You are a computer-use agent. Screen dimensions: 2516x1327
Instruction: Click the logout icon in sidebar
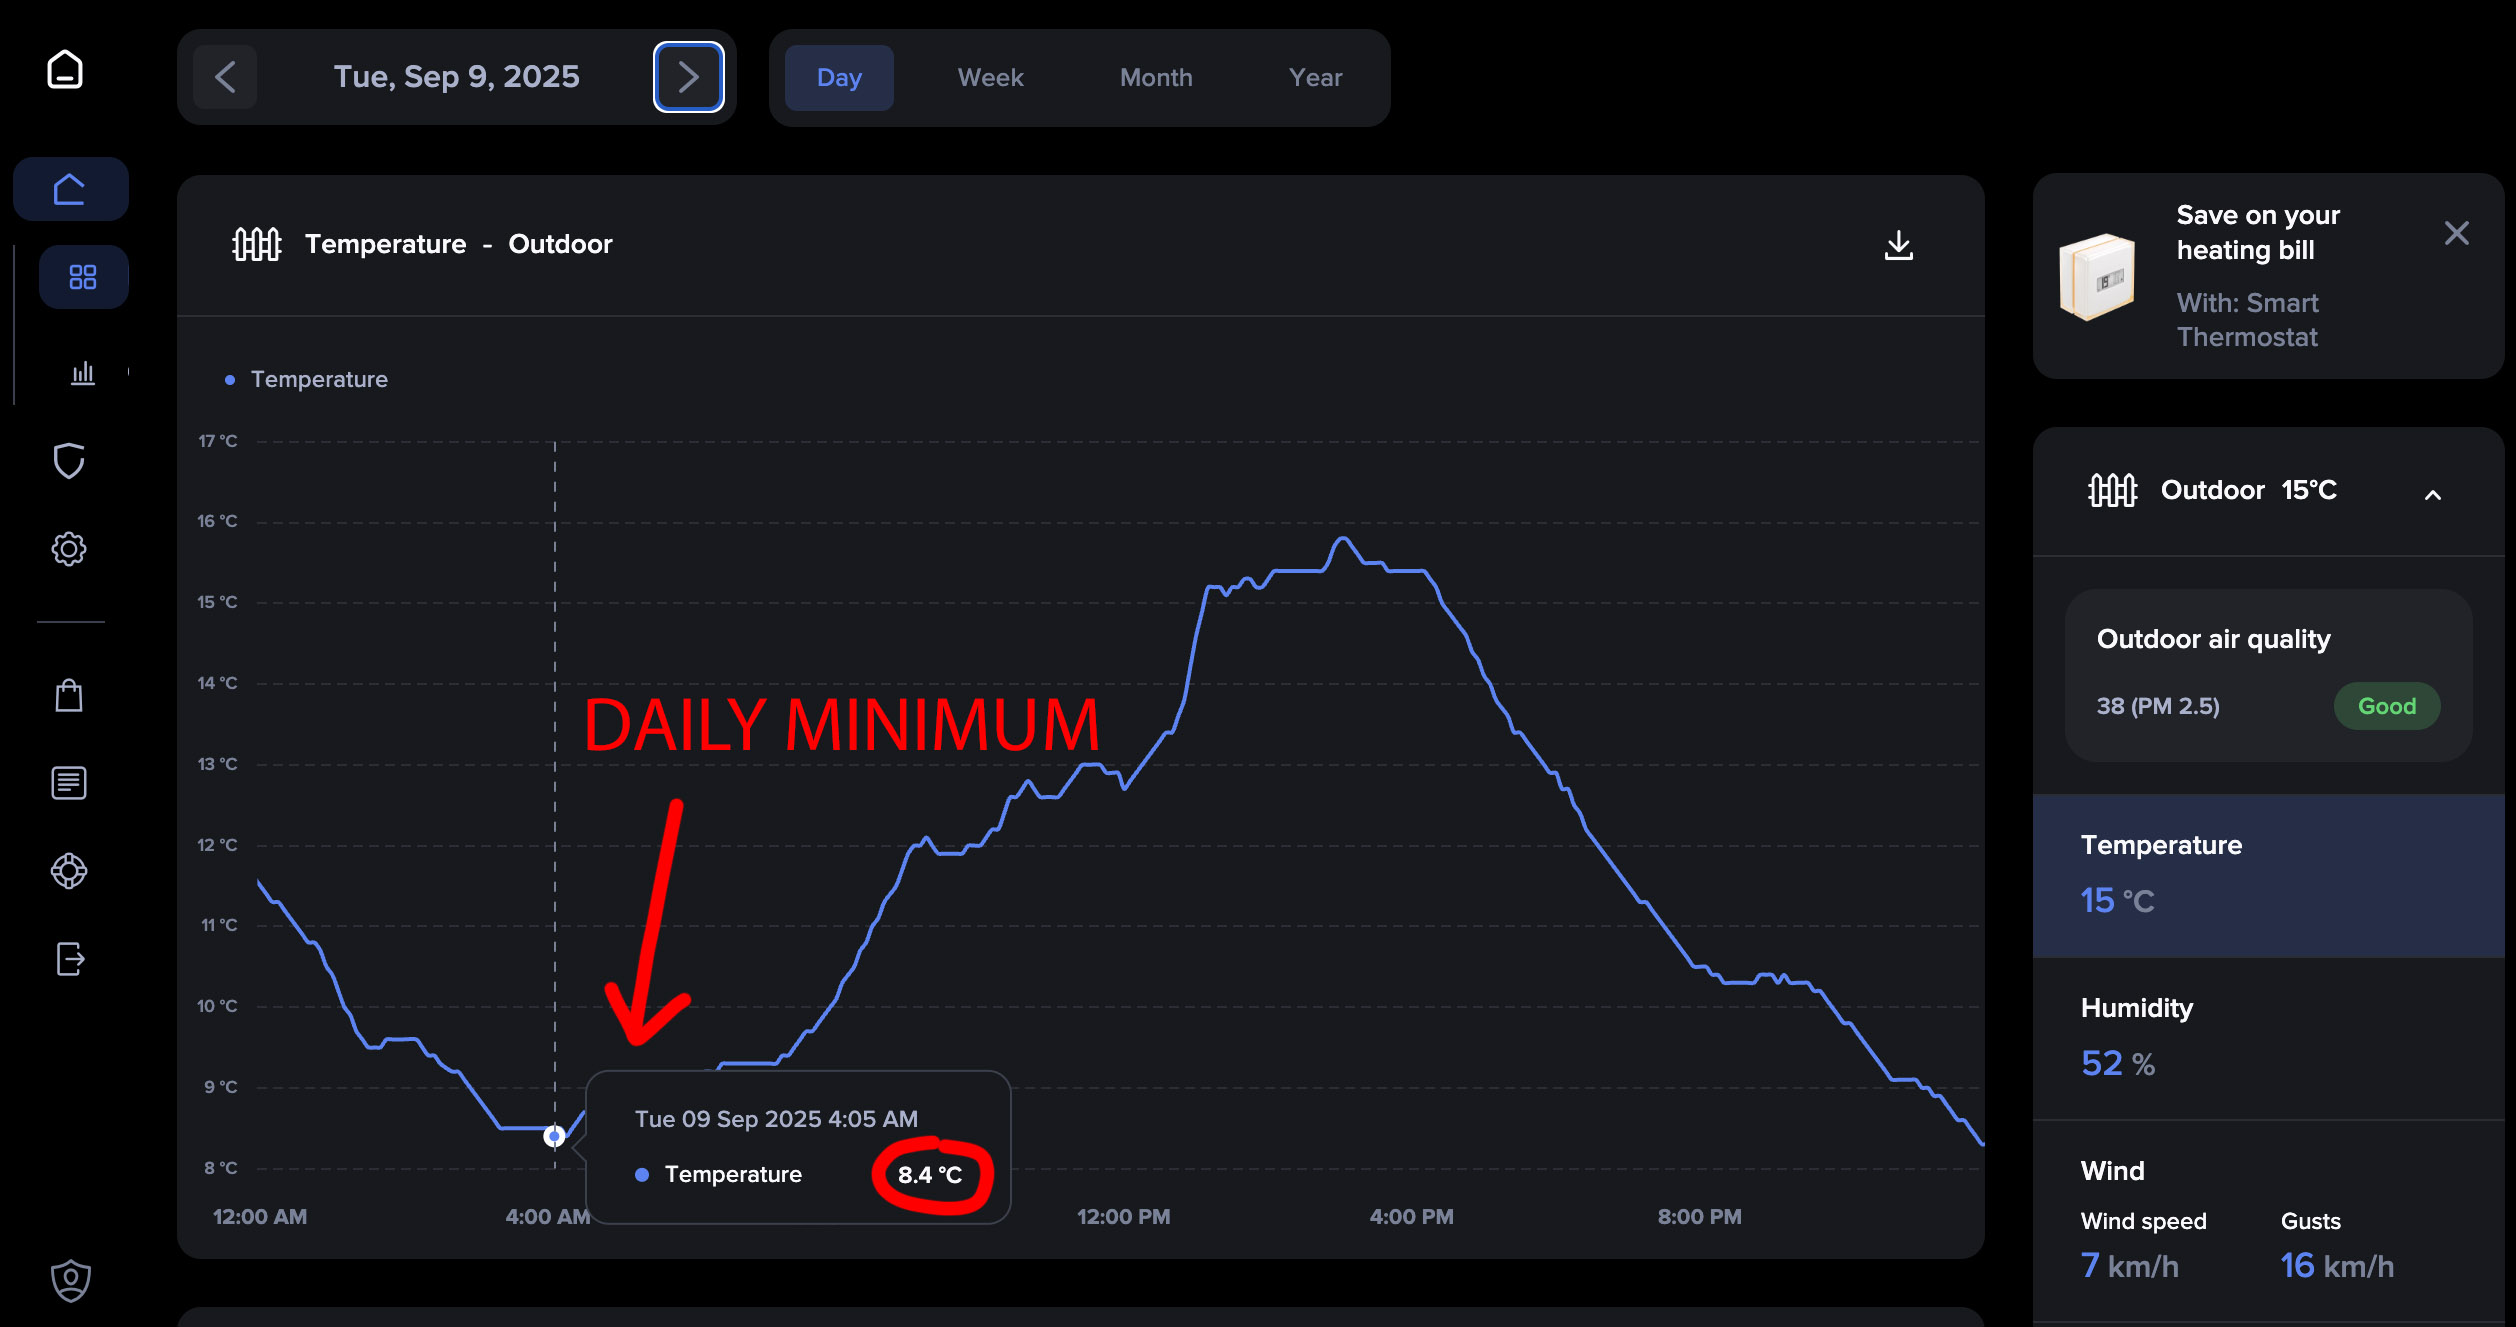click(69, 958)
